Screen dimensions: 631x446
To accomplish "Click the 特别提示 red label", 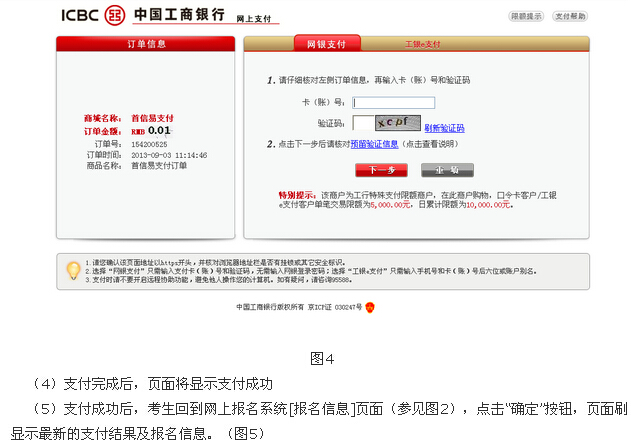I will pos(297,195).
